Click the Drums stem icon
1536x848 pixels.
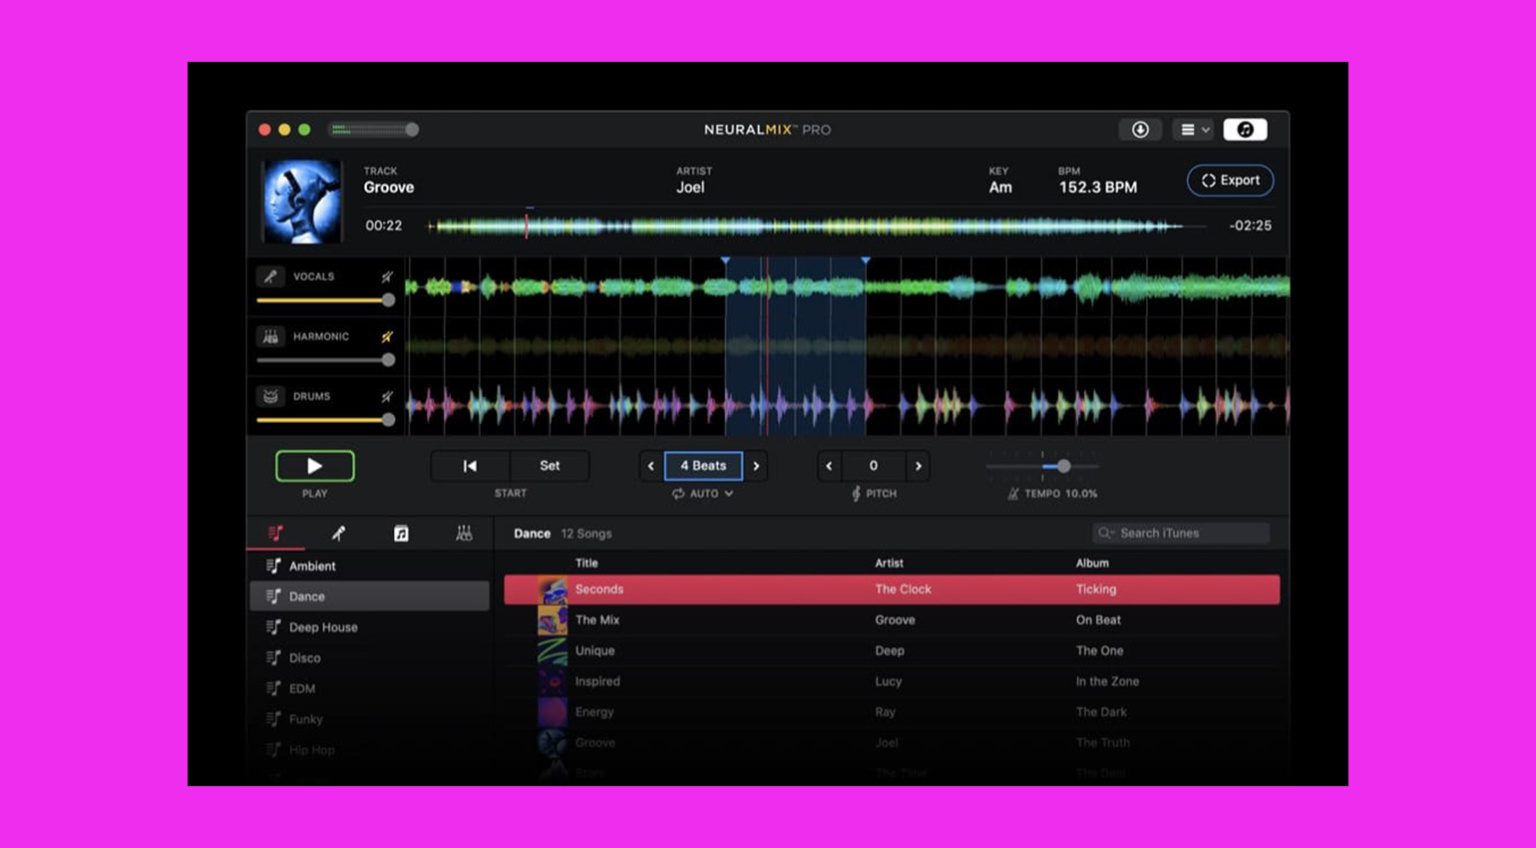(x=272, y=396)
